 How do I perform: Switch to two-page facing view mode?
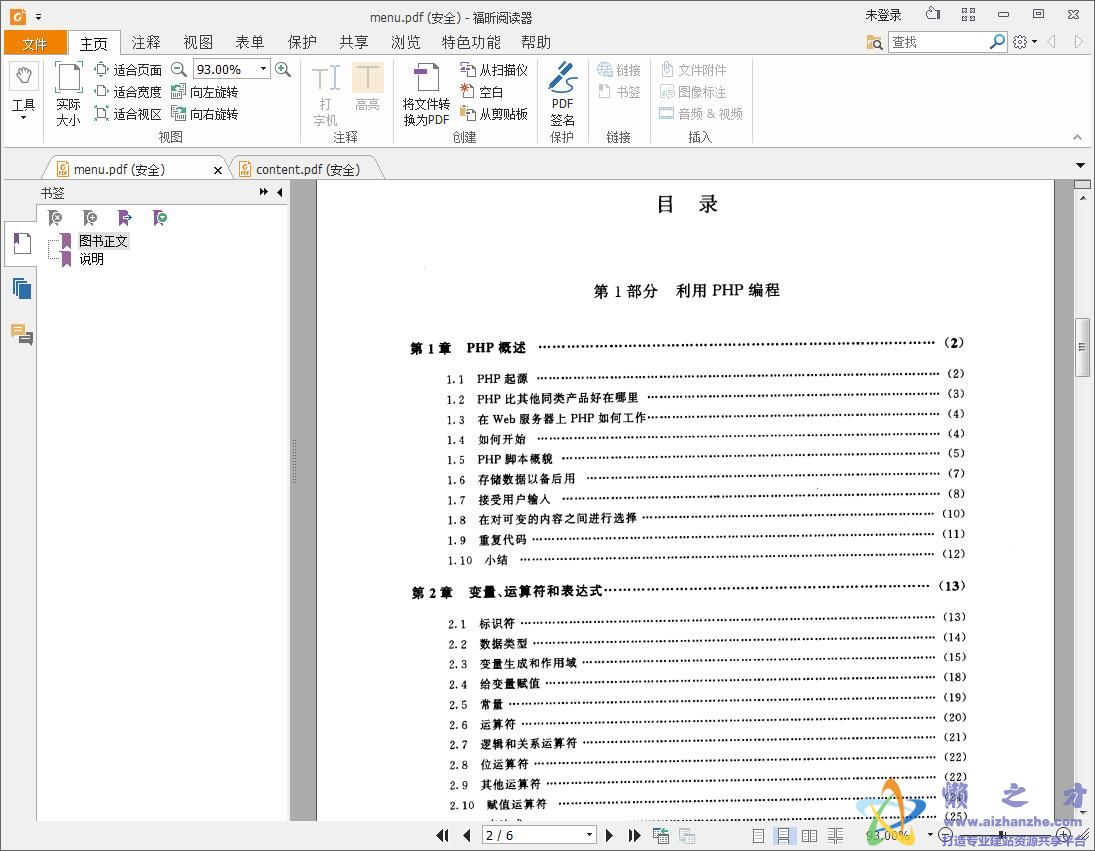click(808, 835)
